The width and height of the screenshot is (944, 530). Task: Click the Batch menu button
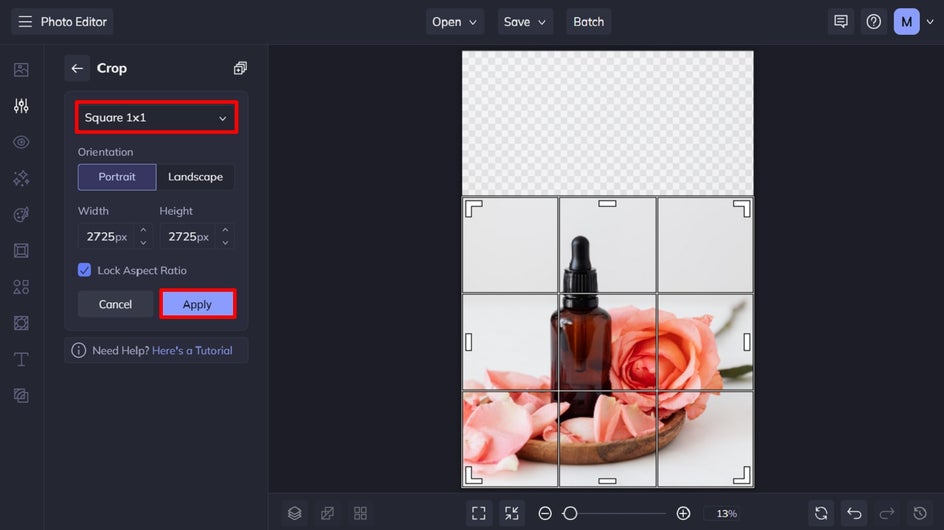[x=588, y=22]
